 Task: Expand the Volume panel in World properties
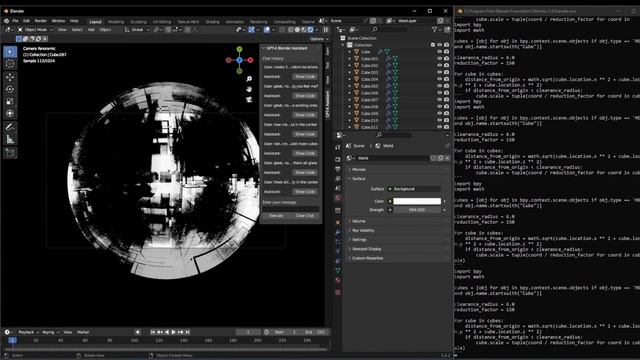[398, 221]
